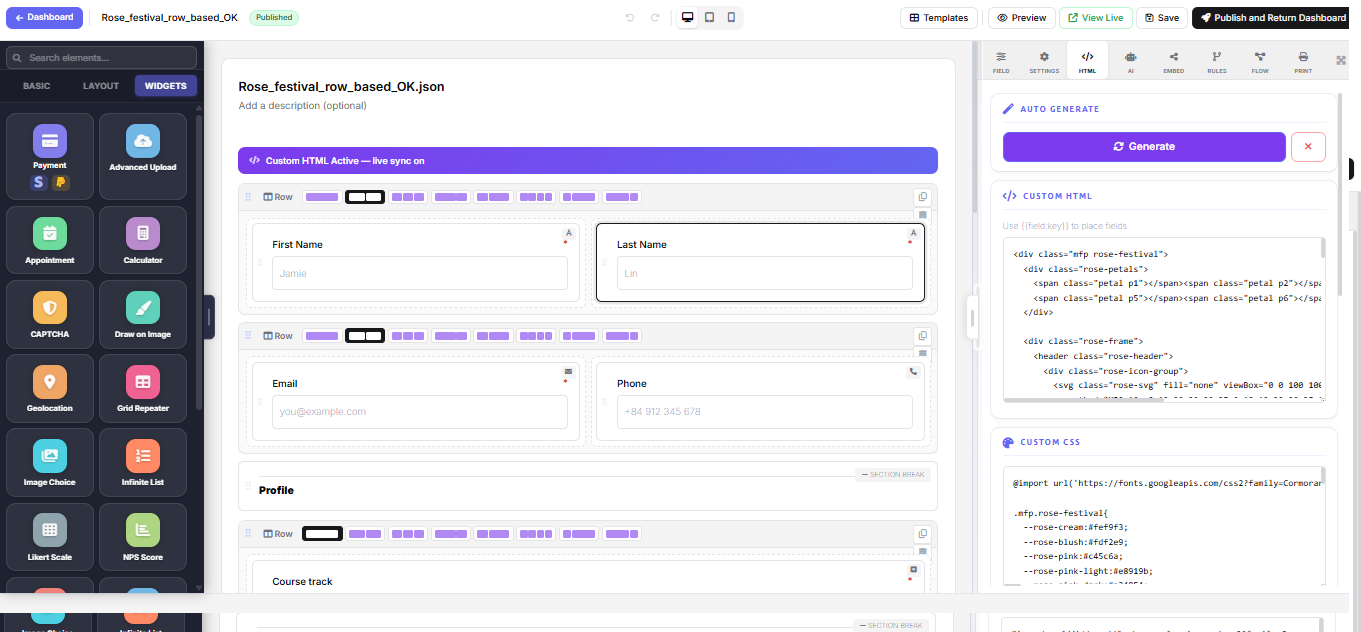Open the EMBED tab
This screenshot has width=1361, height=632.
(1173, 62)
